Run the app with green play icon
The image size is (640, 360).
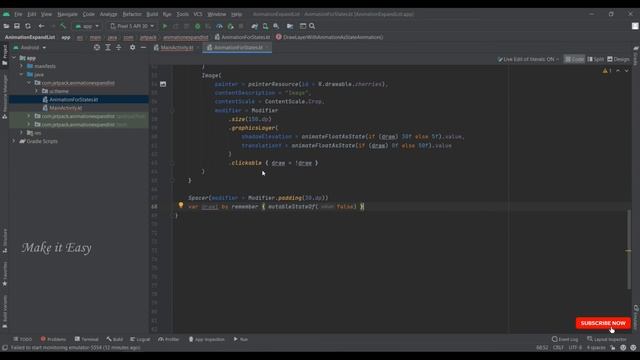tap(165, 26)
